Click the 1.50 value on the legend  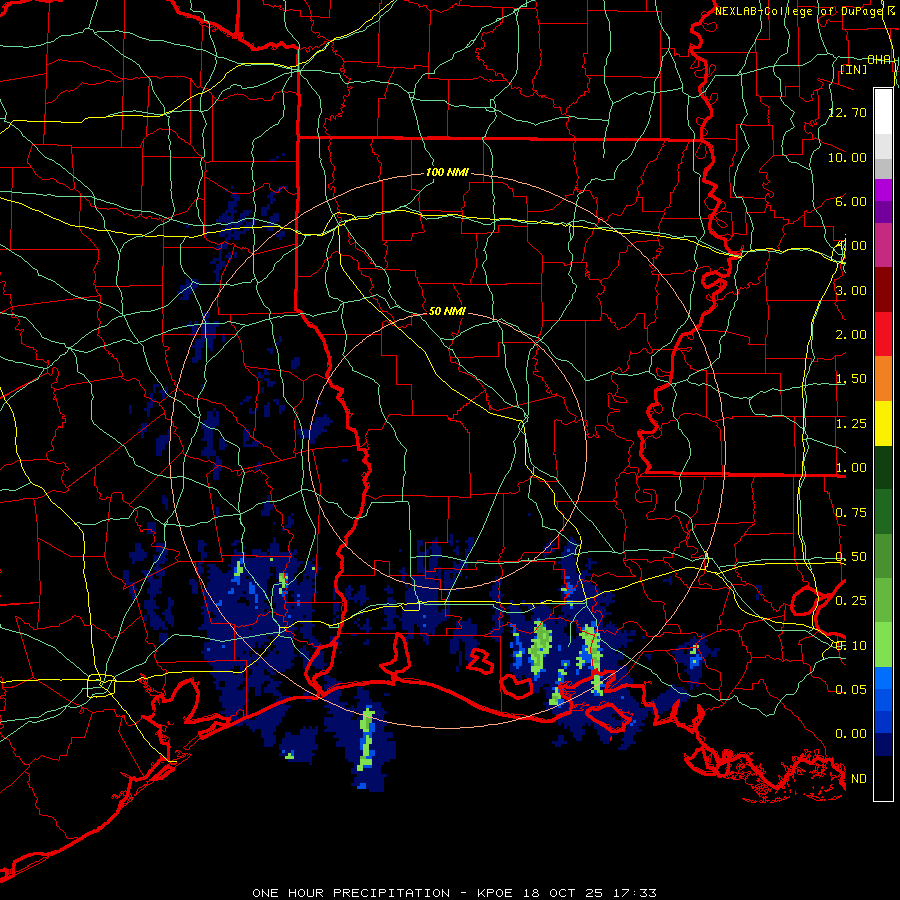pyautogui.click(x=851, y=379)
